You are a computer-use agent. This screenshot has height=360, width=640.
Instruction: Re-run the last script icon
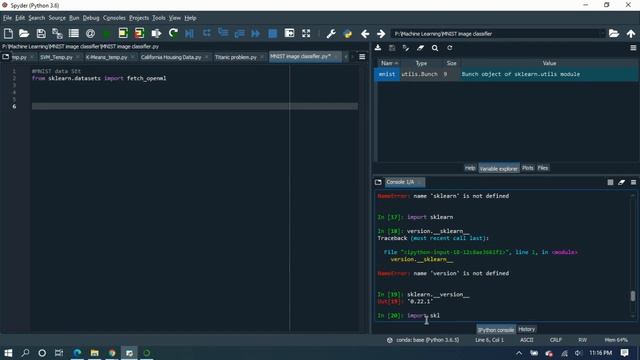pos(173,33)
